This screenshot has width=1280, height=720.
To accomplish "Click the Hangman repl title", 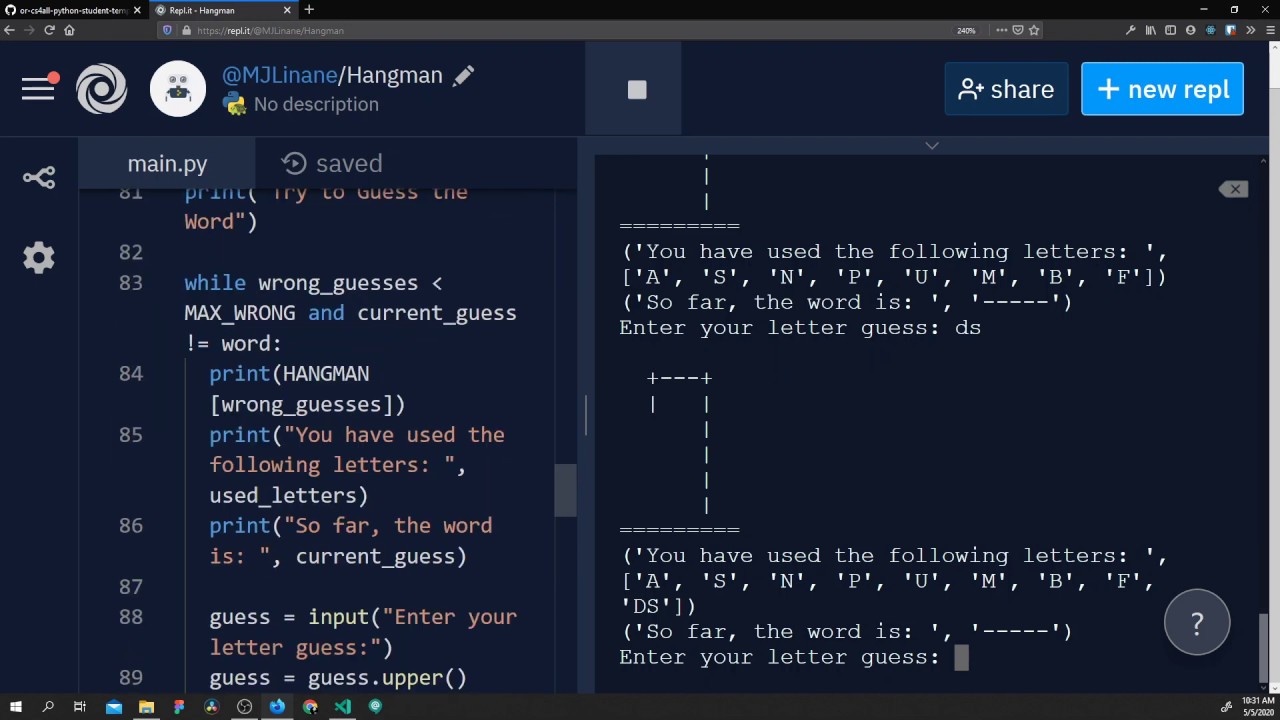I will (394, 76).
